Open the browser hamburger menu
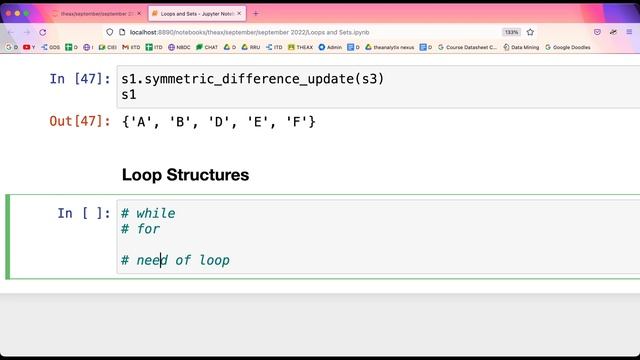Image resolution: width=640 pixels, height=360 pixels. 629,32
